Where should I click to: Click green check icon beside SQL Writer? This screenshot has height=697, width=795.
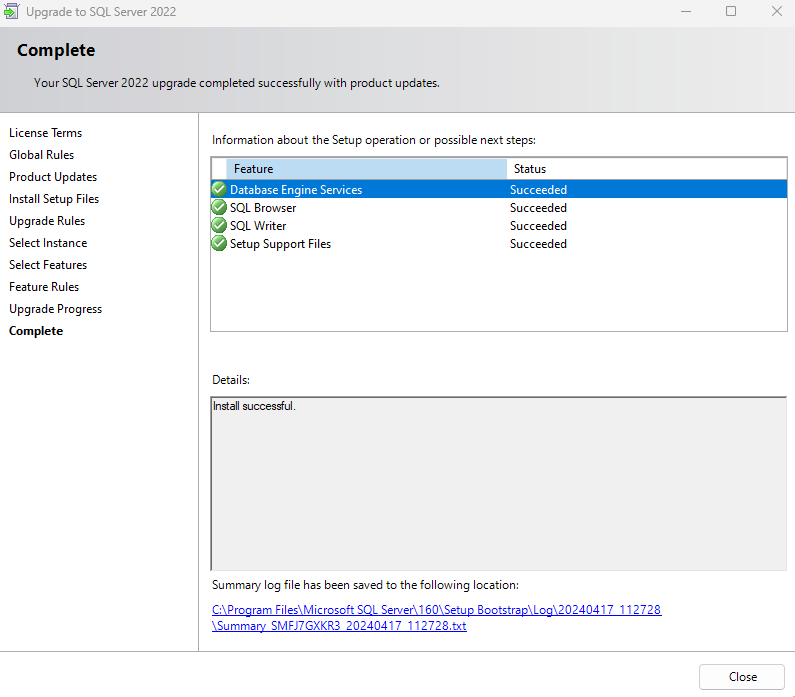tap(219, 225)
